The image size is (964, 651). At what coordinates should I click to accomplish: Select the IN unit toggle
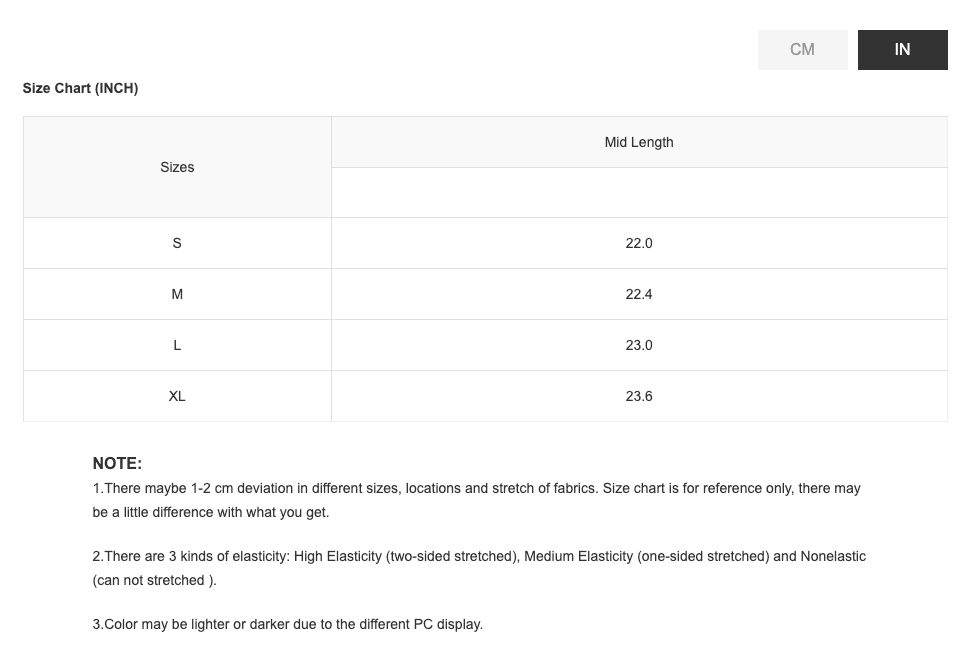(902, 50)
